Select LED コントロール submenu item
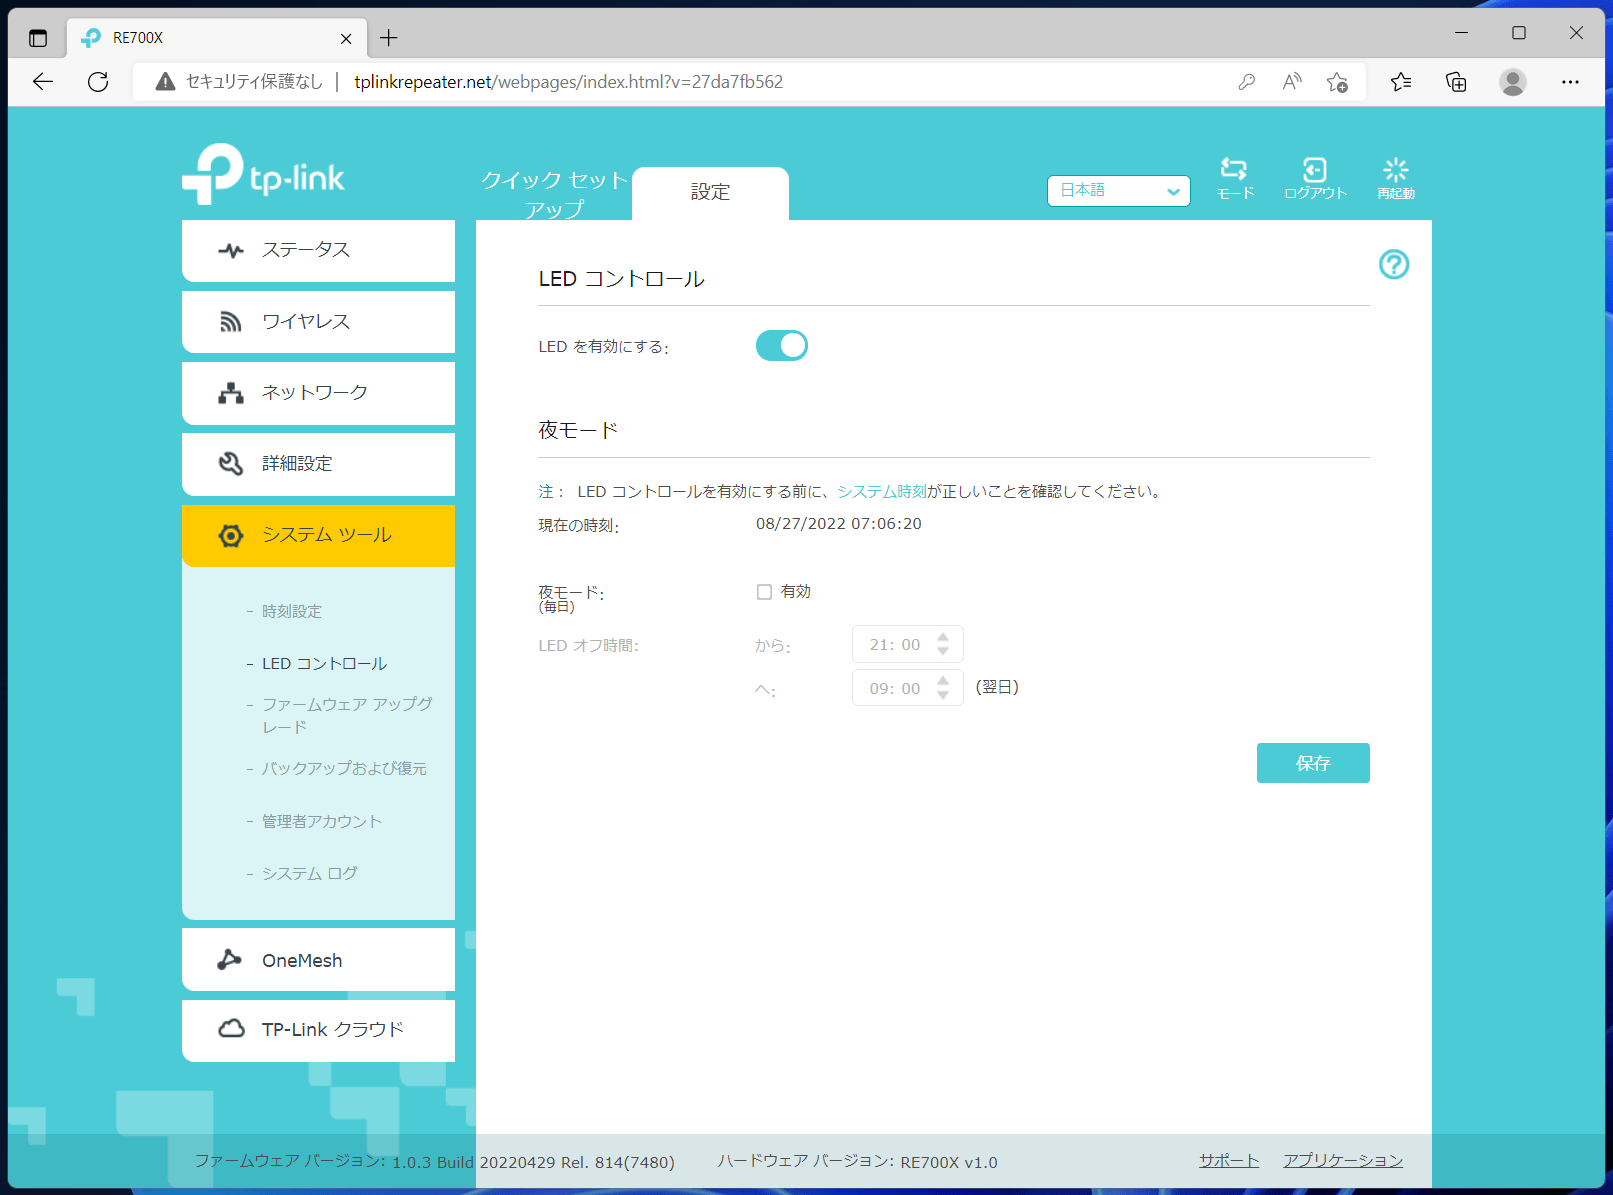 (324, 663)
